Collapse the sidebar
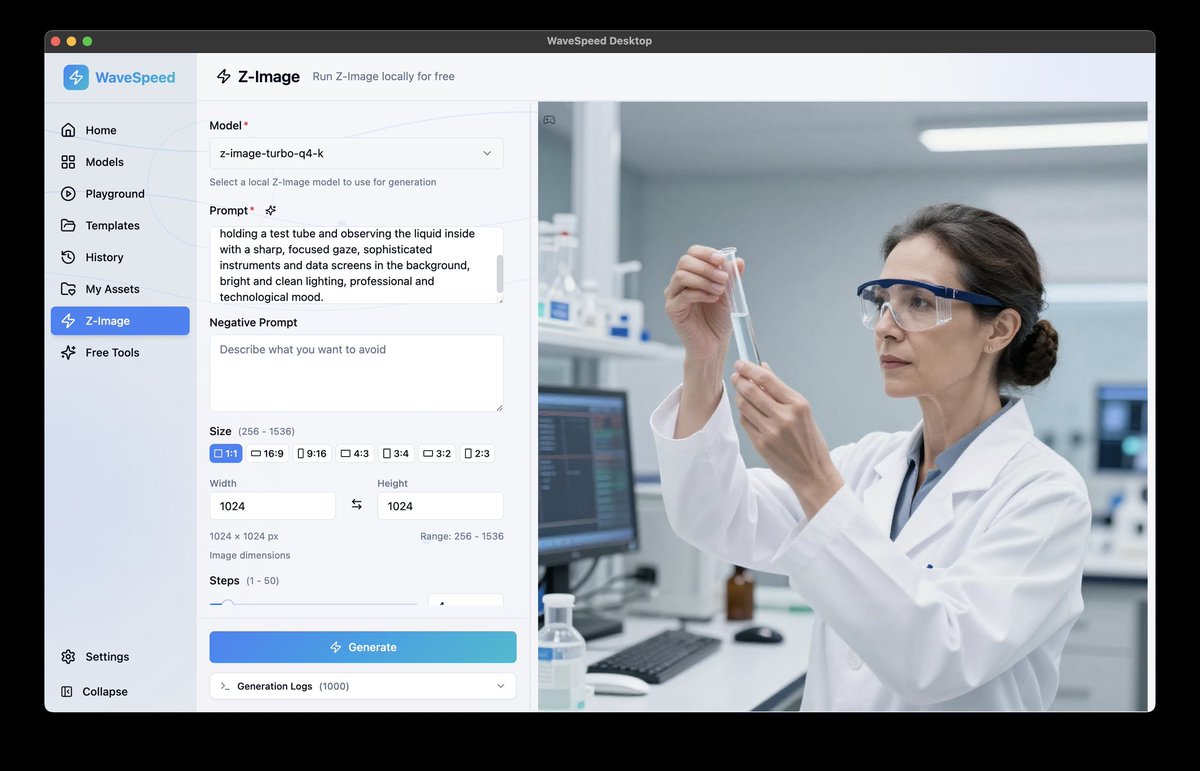The height and width of the screenshot is (771, 1200). pos(120,692)
